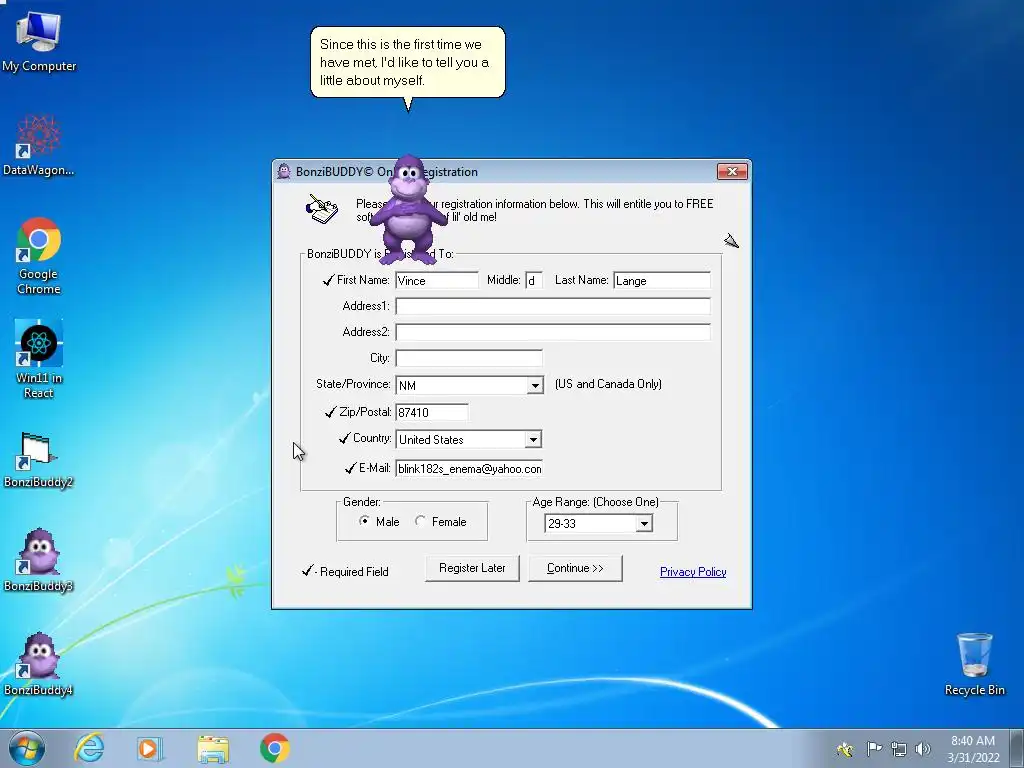Open the Windows Start menu orb

pos(27,748)
